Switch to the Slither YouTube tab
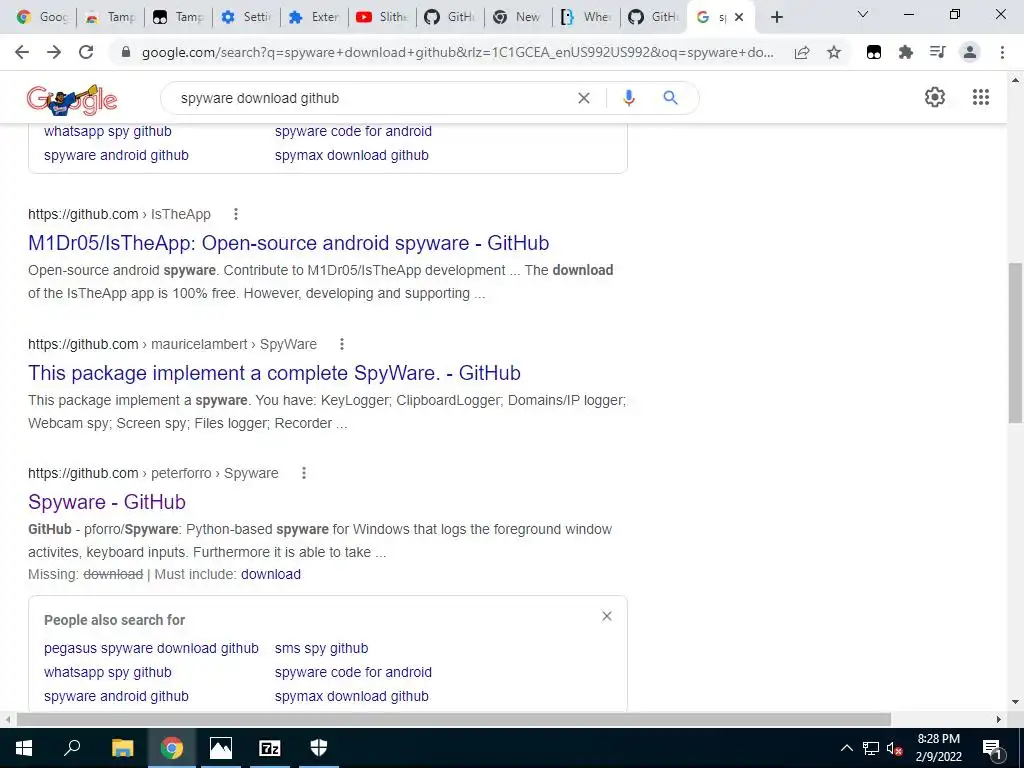 click(382, 17)
